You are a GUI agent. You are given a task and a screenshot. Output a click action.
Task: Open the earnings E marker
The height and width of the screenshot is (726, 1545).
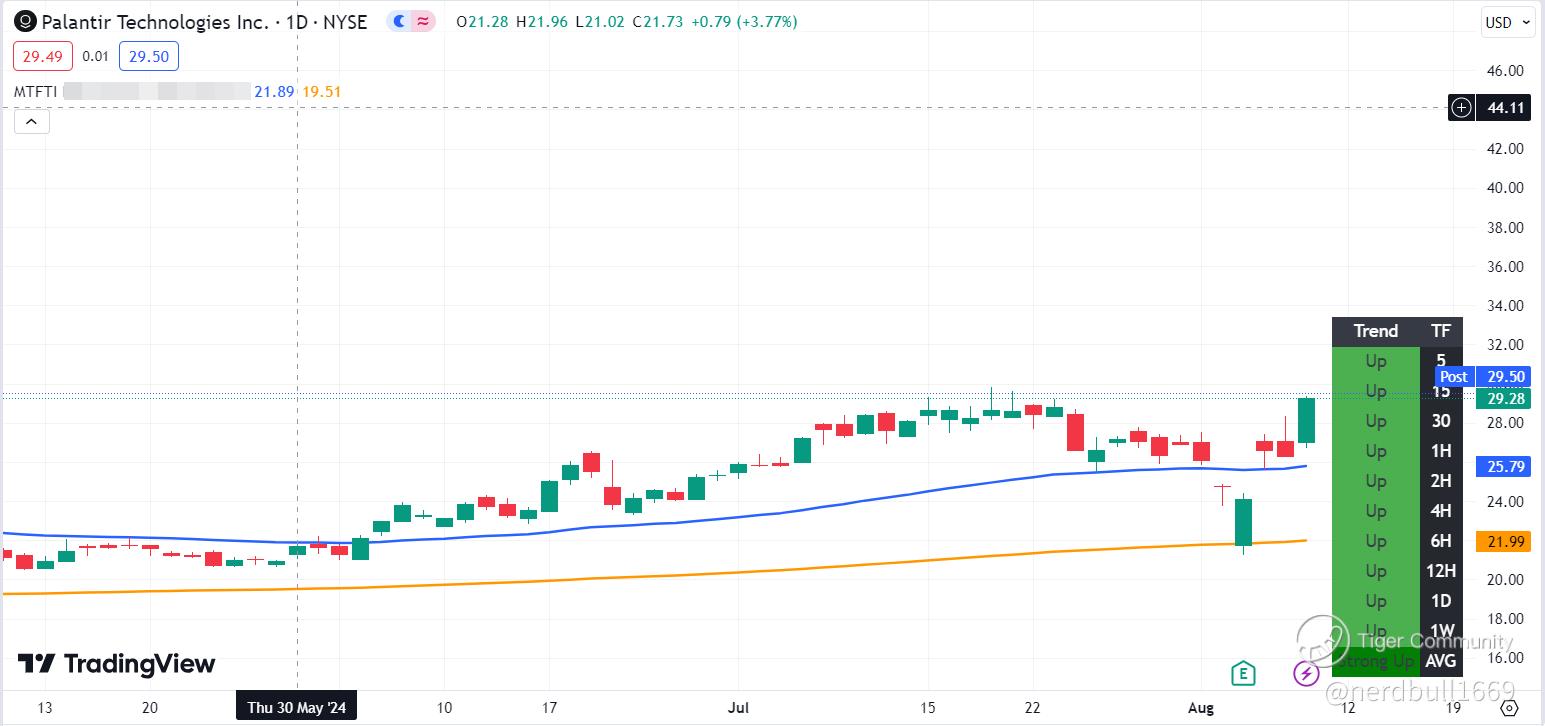click(x=1243, y=673)
